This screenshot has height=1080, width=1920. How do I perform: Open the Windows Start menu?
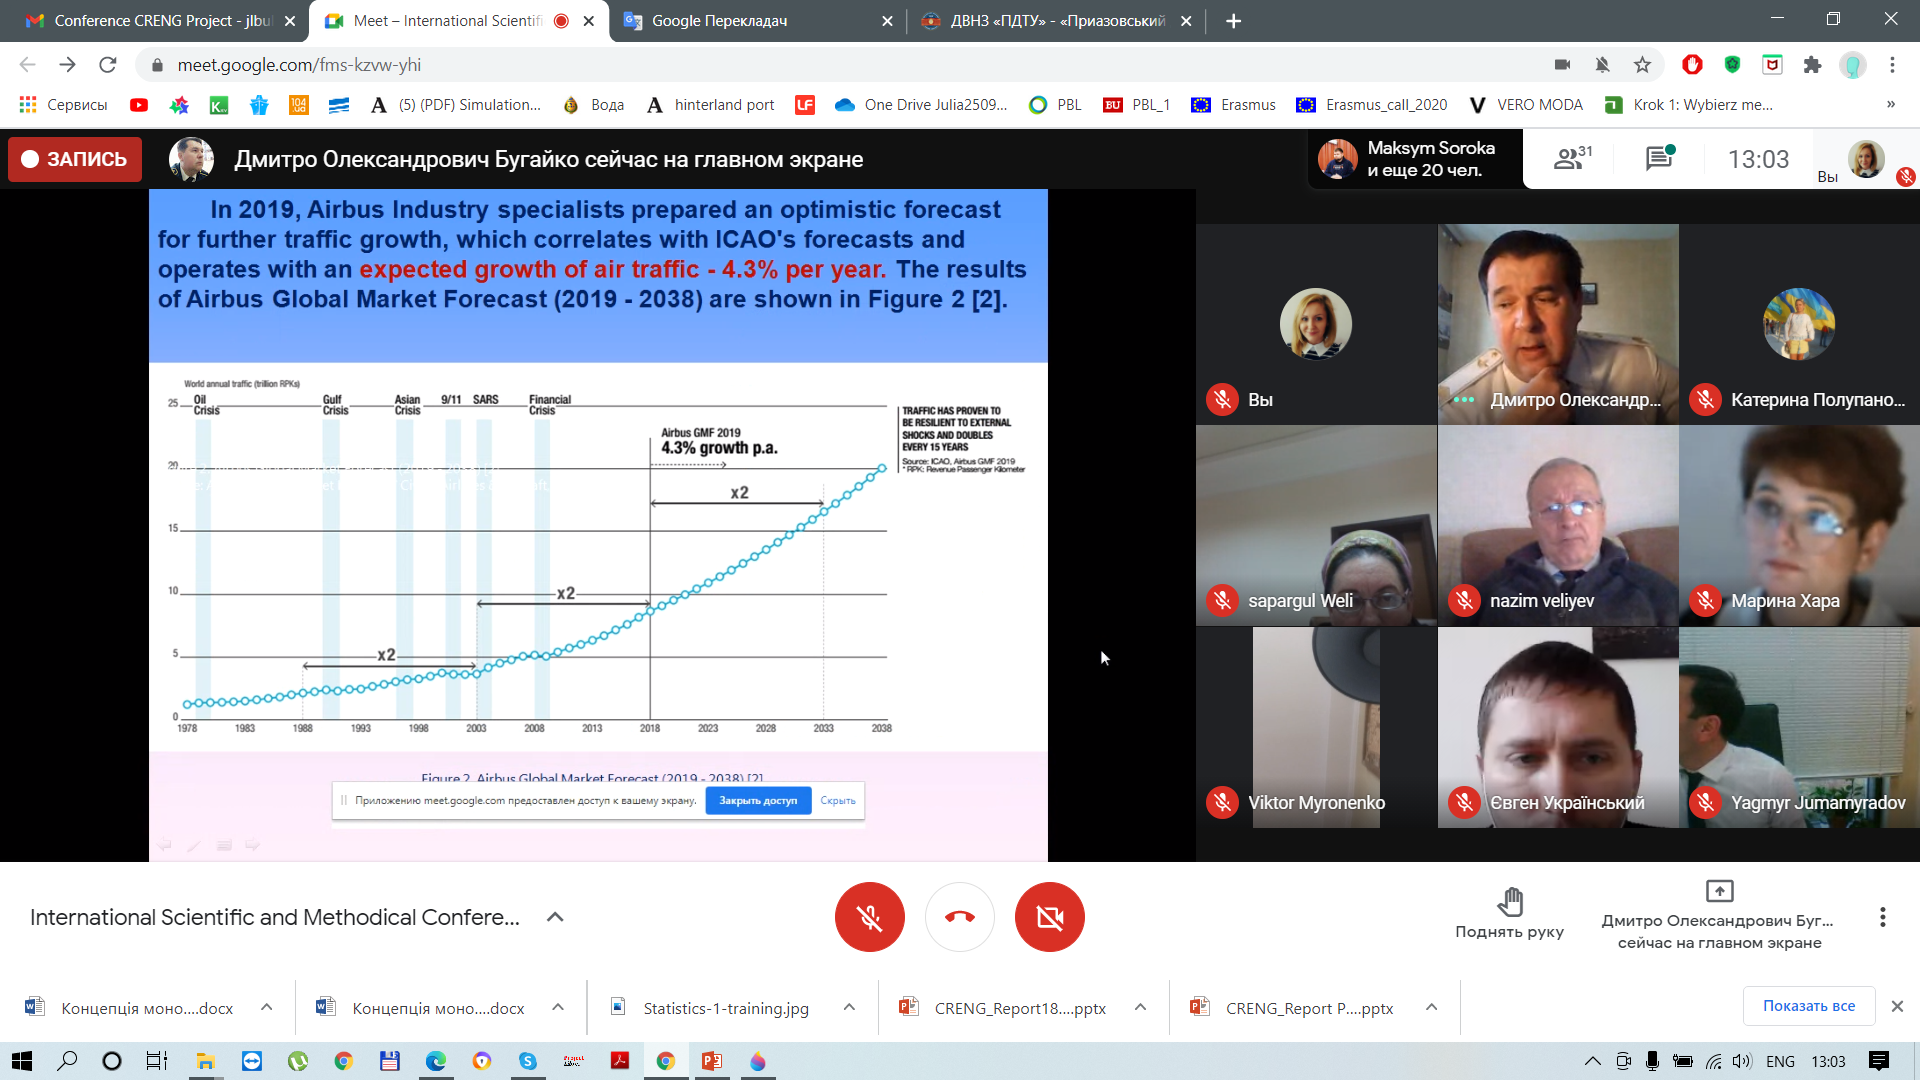21,1061
